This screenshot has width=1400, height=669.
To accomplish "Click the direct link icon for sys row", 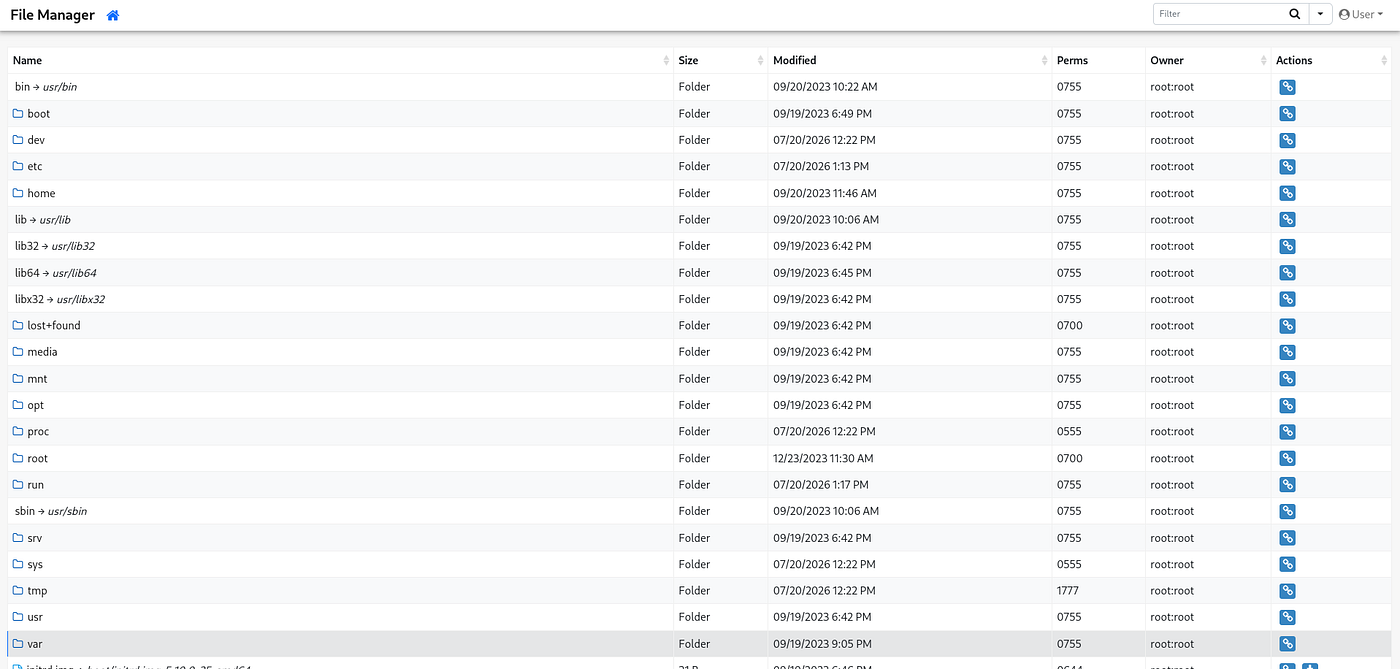I will [x=1287, y=564].
